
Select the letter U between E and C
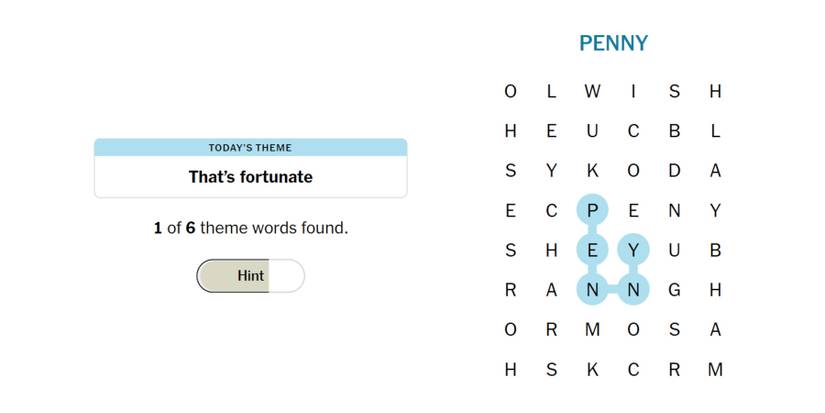pyautogui.click(x=592, y=131)
